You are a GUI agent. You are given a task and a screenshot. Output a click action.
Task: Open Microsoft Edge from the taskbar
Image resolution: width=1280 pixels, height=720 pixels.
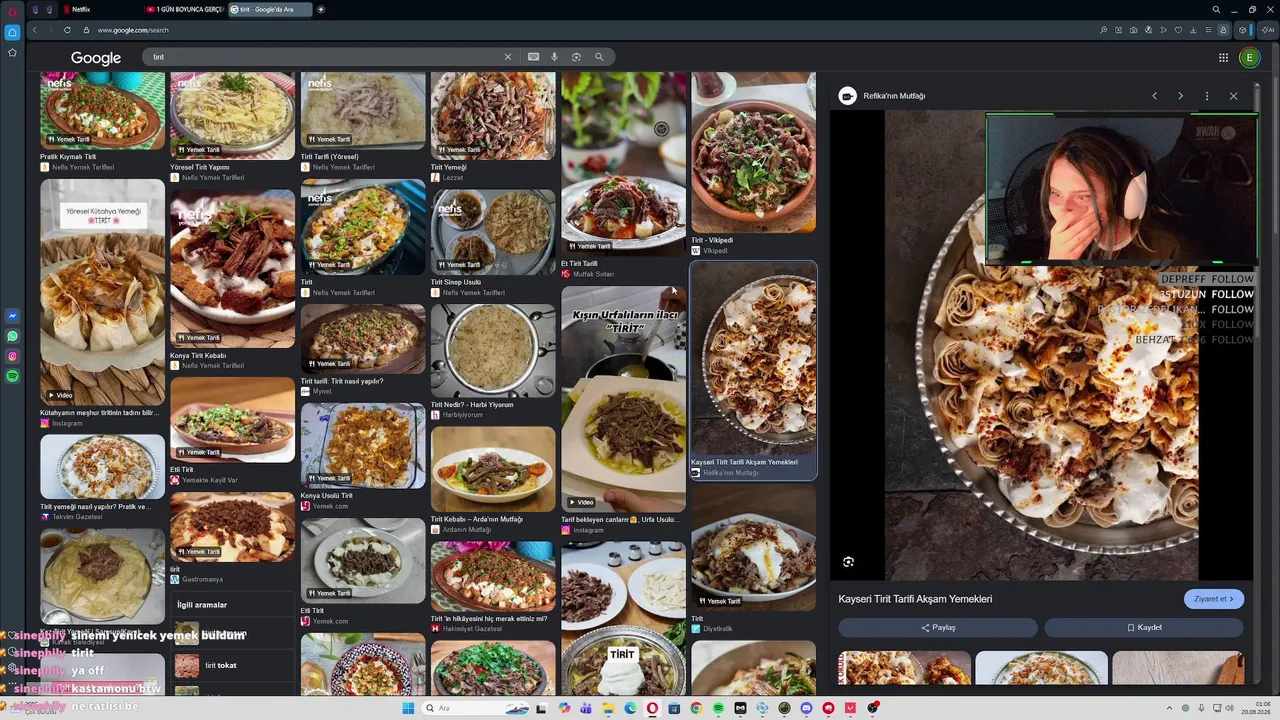tap(630, 708)
